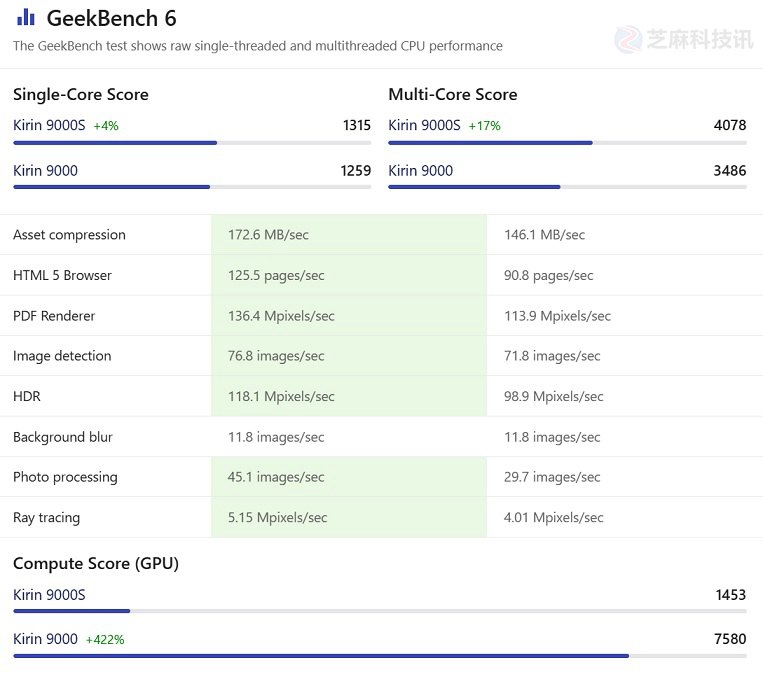Click the bar chart icon beside GeekBench 6
The image size is (763, 679).
(26, 17)
